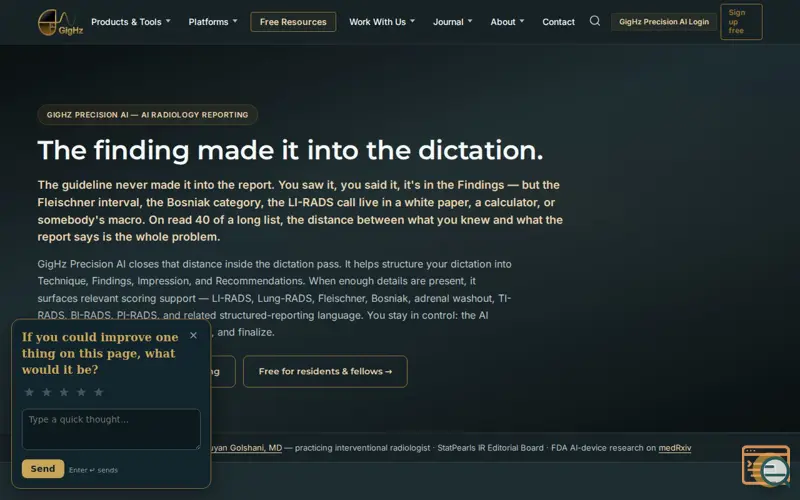Open the About dropdown
Screen dimensions: 800x500
tap(507, 22)
